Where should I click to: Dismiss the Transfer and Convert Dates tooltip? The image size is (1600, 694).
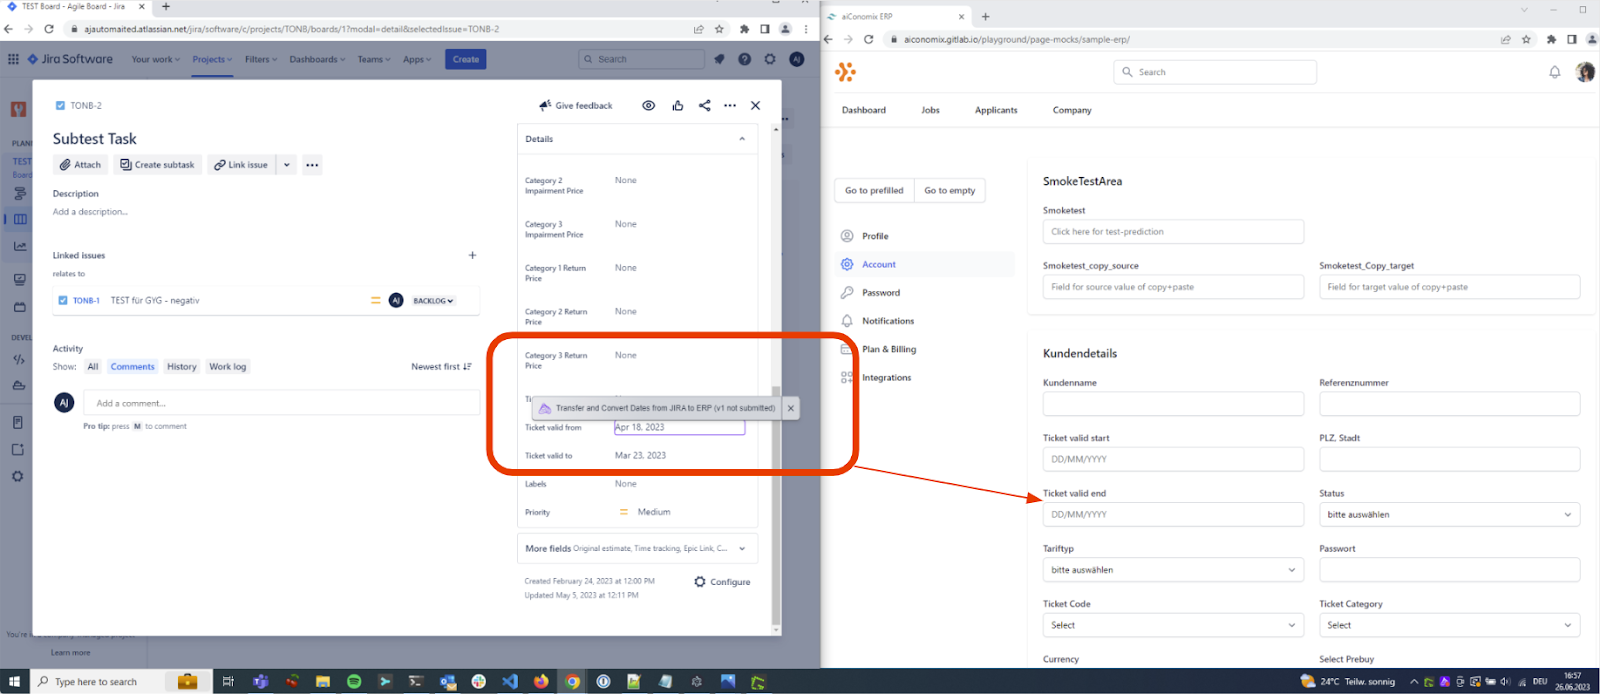click(x=790, y=408)
